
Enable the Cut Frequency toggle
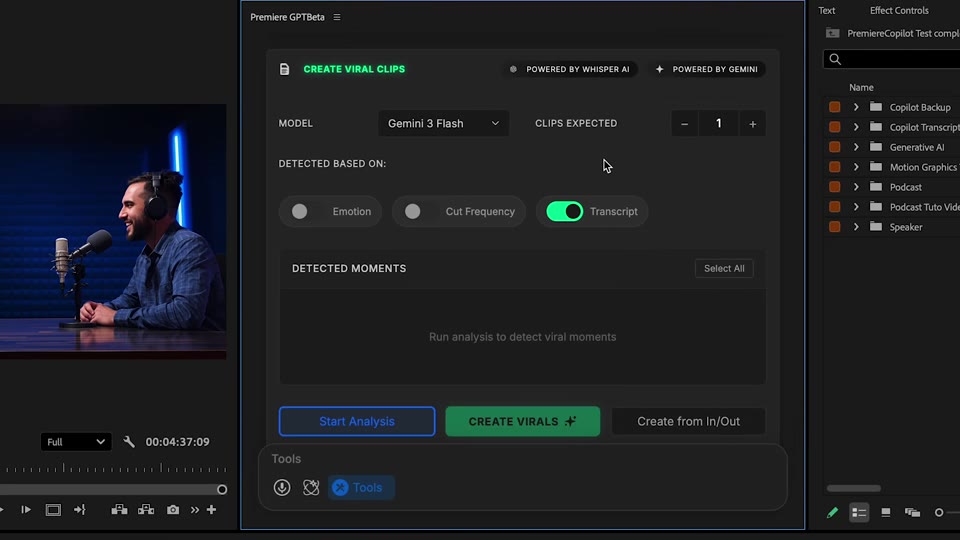[413, 211]
